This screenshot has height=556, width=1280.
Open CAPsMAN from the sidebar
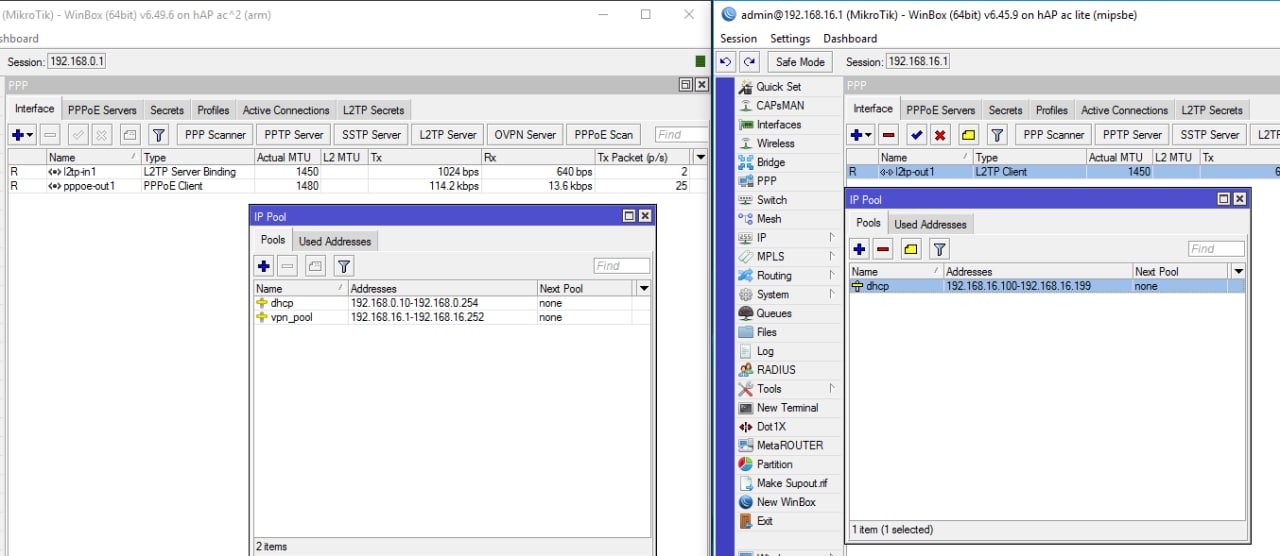coord(779,106)
